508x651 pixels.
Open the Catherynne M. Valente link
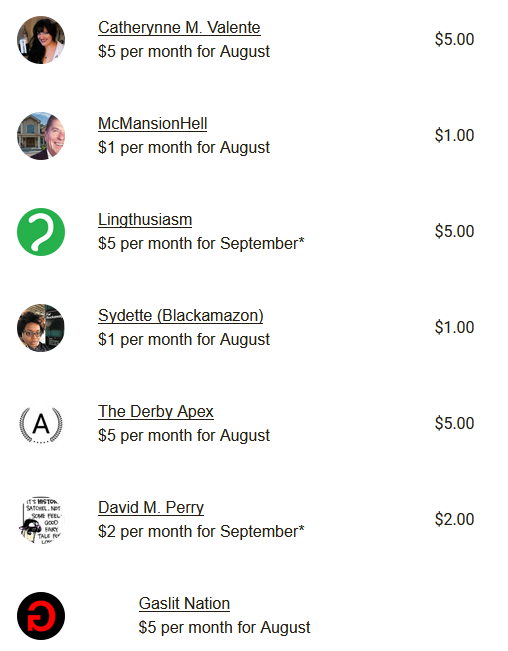[x=179, y=28]
